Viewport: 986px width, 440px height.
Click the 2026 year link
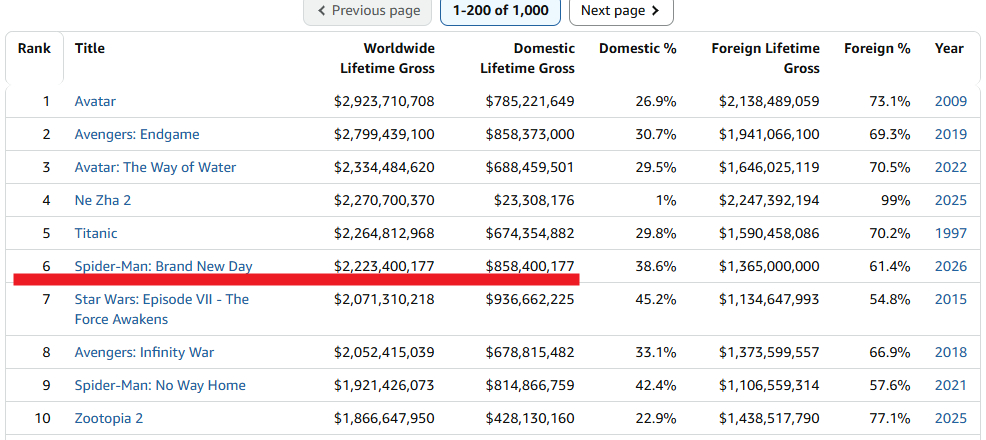pyautogui.click(x=951, y=266)
